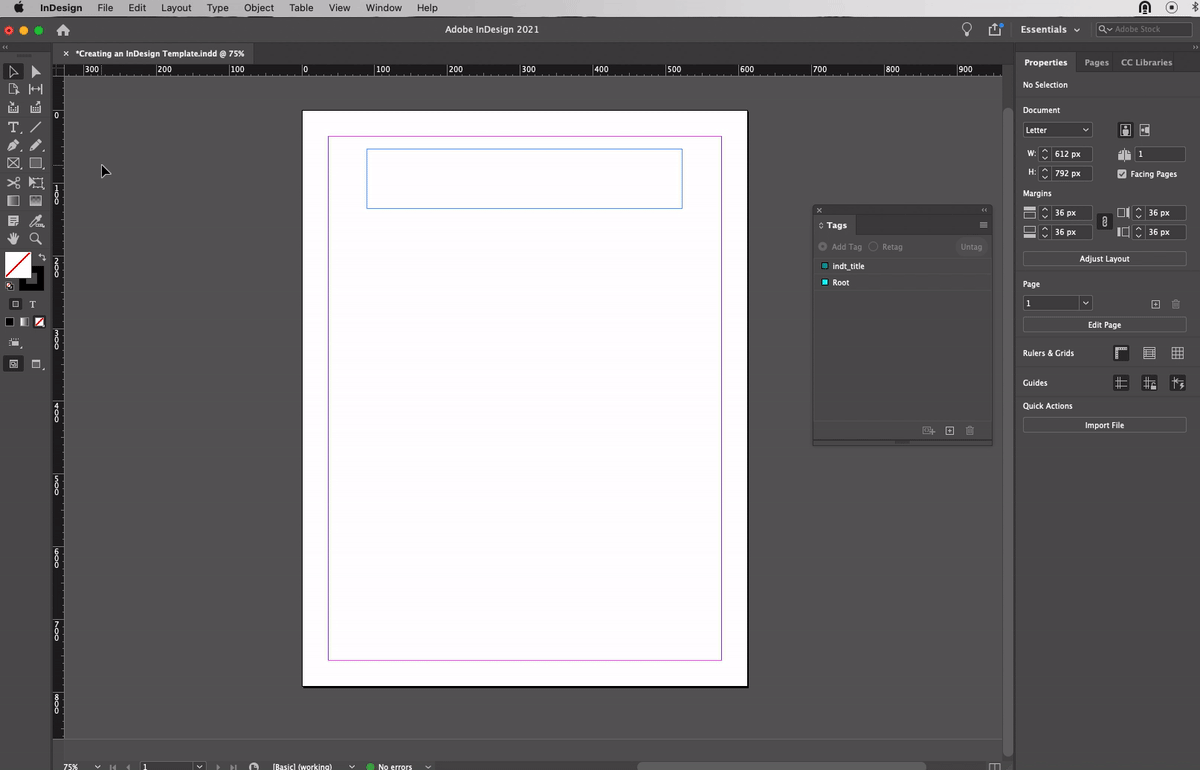Image resolution: width=1200 pixels, height=770 pixels.
Task: Select the Retag radio button
Action: [x=873, y=247]
